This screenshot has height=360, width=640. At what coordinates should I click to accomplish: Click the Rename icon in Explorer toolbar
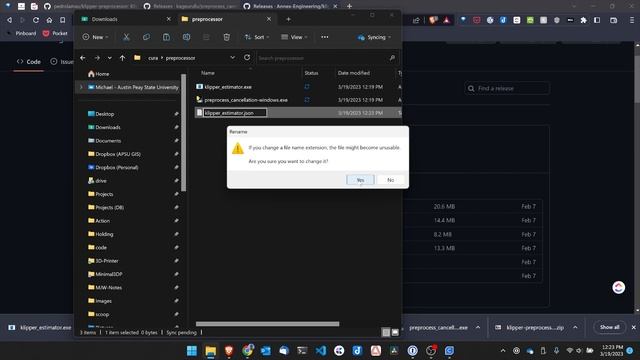click(x=186, y=37)
